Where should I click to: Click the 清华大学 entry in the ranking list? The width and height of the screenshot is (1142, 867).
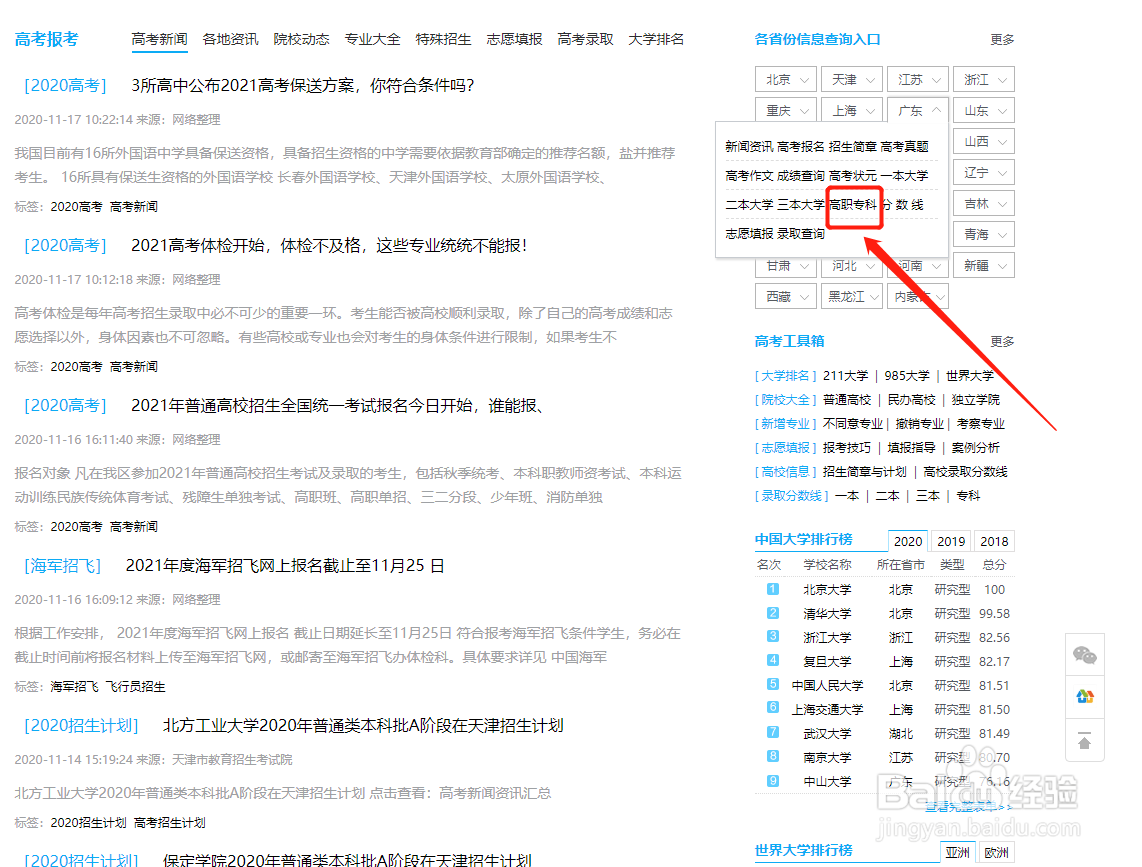pyautogui.click(x=828, y=614)
